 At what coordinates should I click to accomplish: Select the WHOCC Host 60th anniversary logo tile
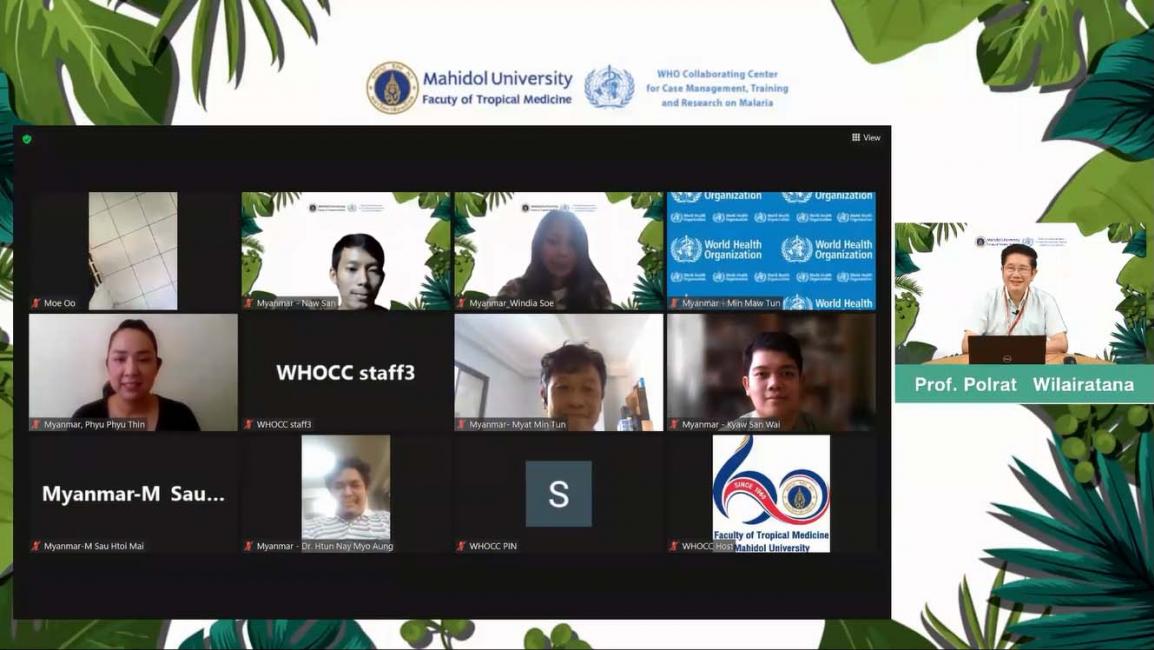click(771, 494)
